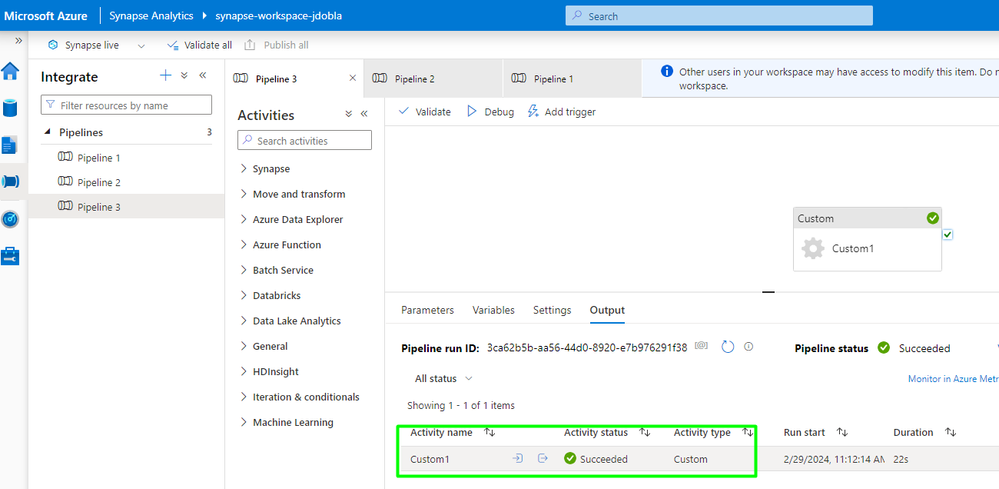Expand all items in Integrate panel

coord(184,76)
